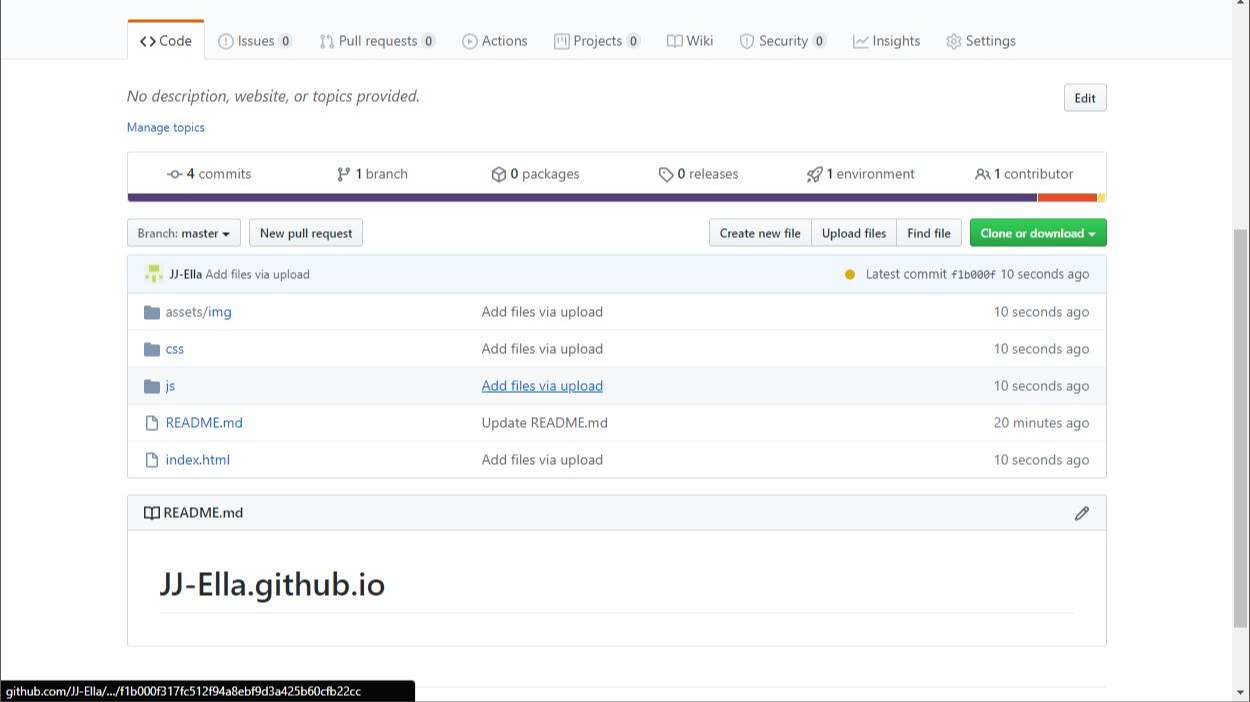View the 1 environment link
The image size is (1250, 702).
pos(861,174)
